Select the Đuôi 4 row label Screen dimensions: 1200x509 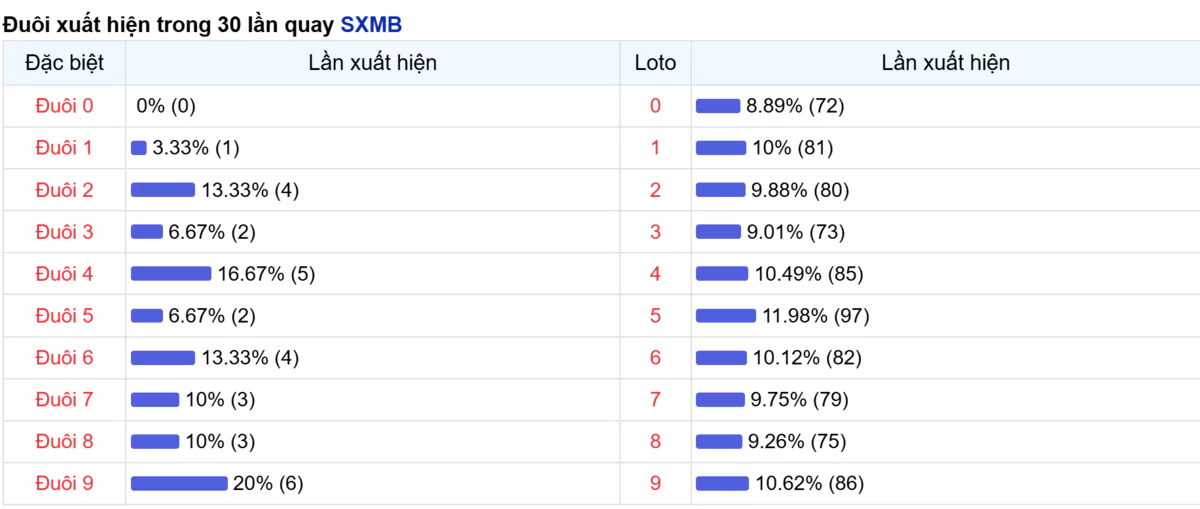tap(64, 273)
